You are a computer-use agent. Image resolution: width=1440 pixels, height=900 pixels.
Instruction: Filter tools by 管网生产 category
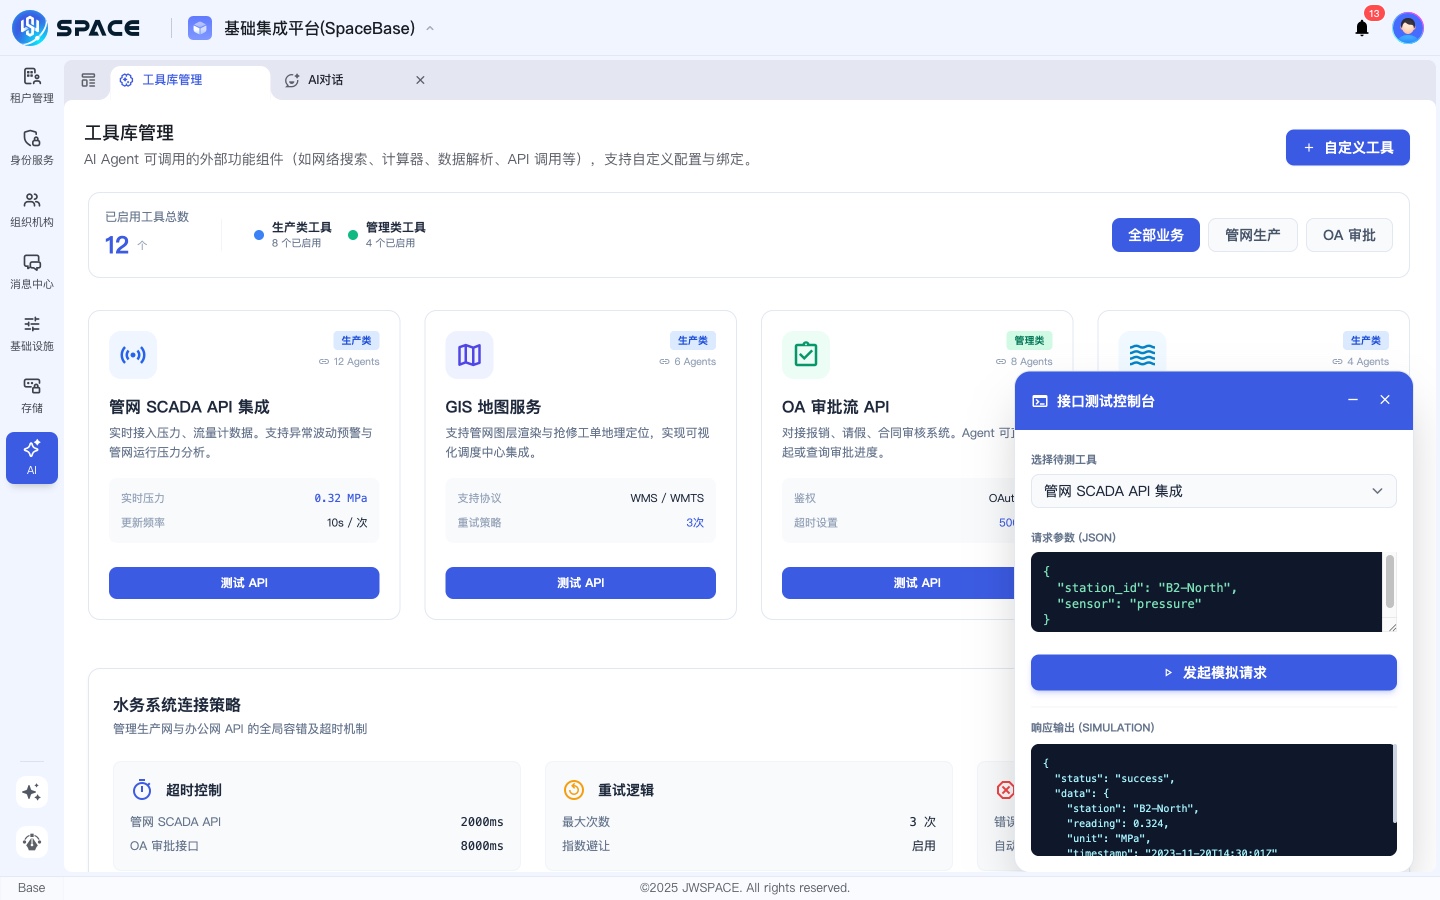[x=1253, y=235]
